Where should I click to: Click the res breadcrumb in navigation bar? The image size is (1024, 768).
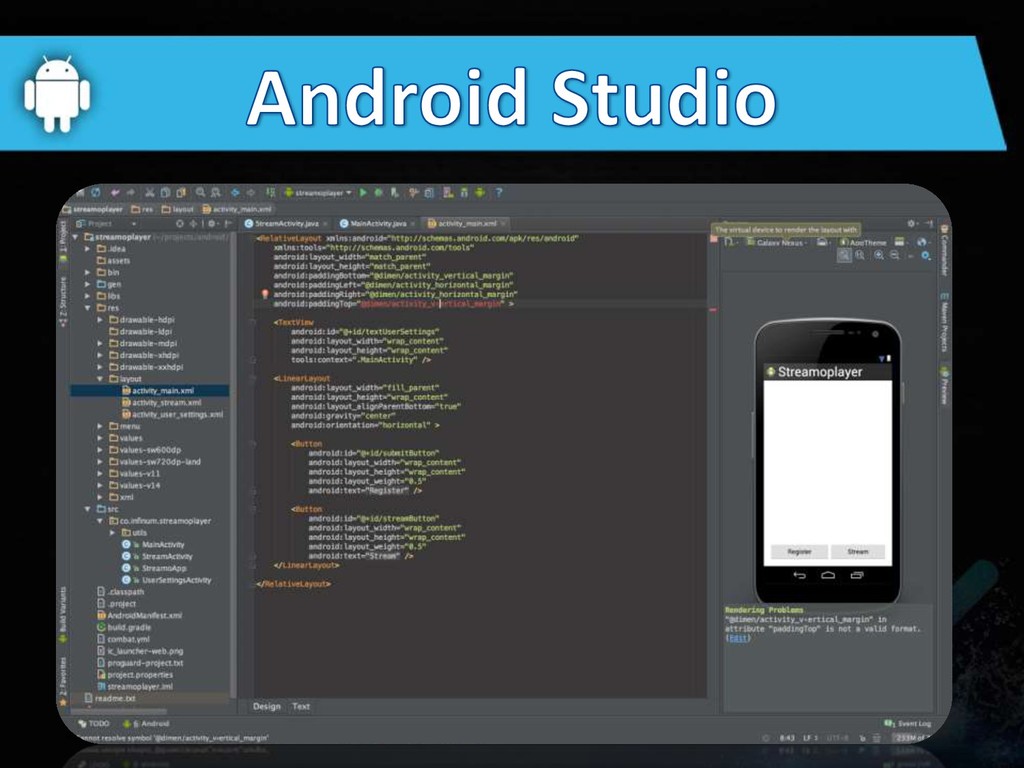pos(142,210)
